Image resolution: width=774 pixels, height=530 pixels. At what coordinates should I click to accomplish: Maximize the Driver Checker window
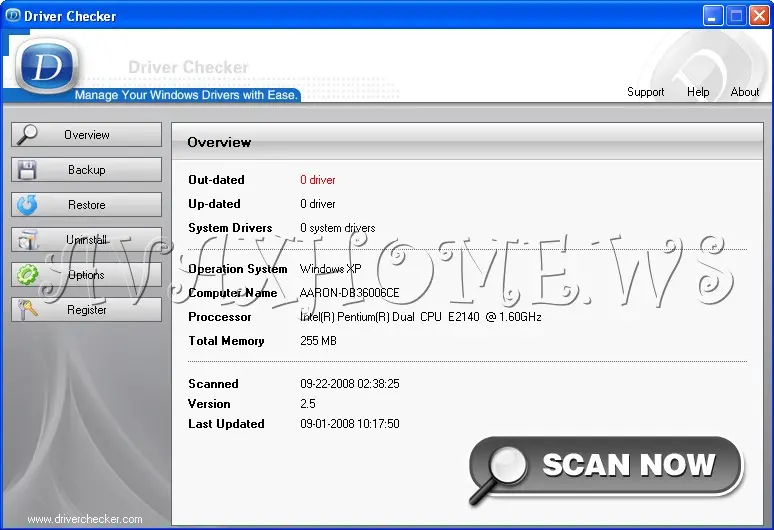[736, 16]
